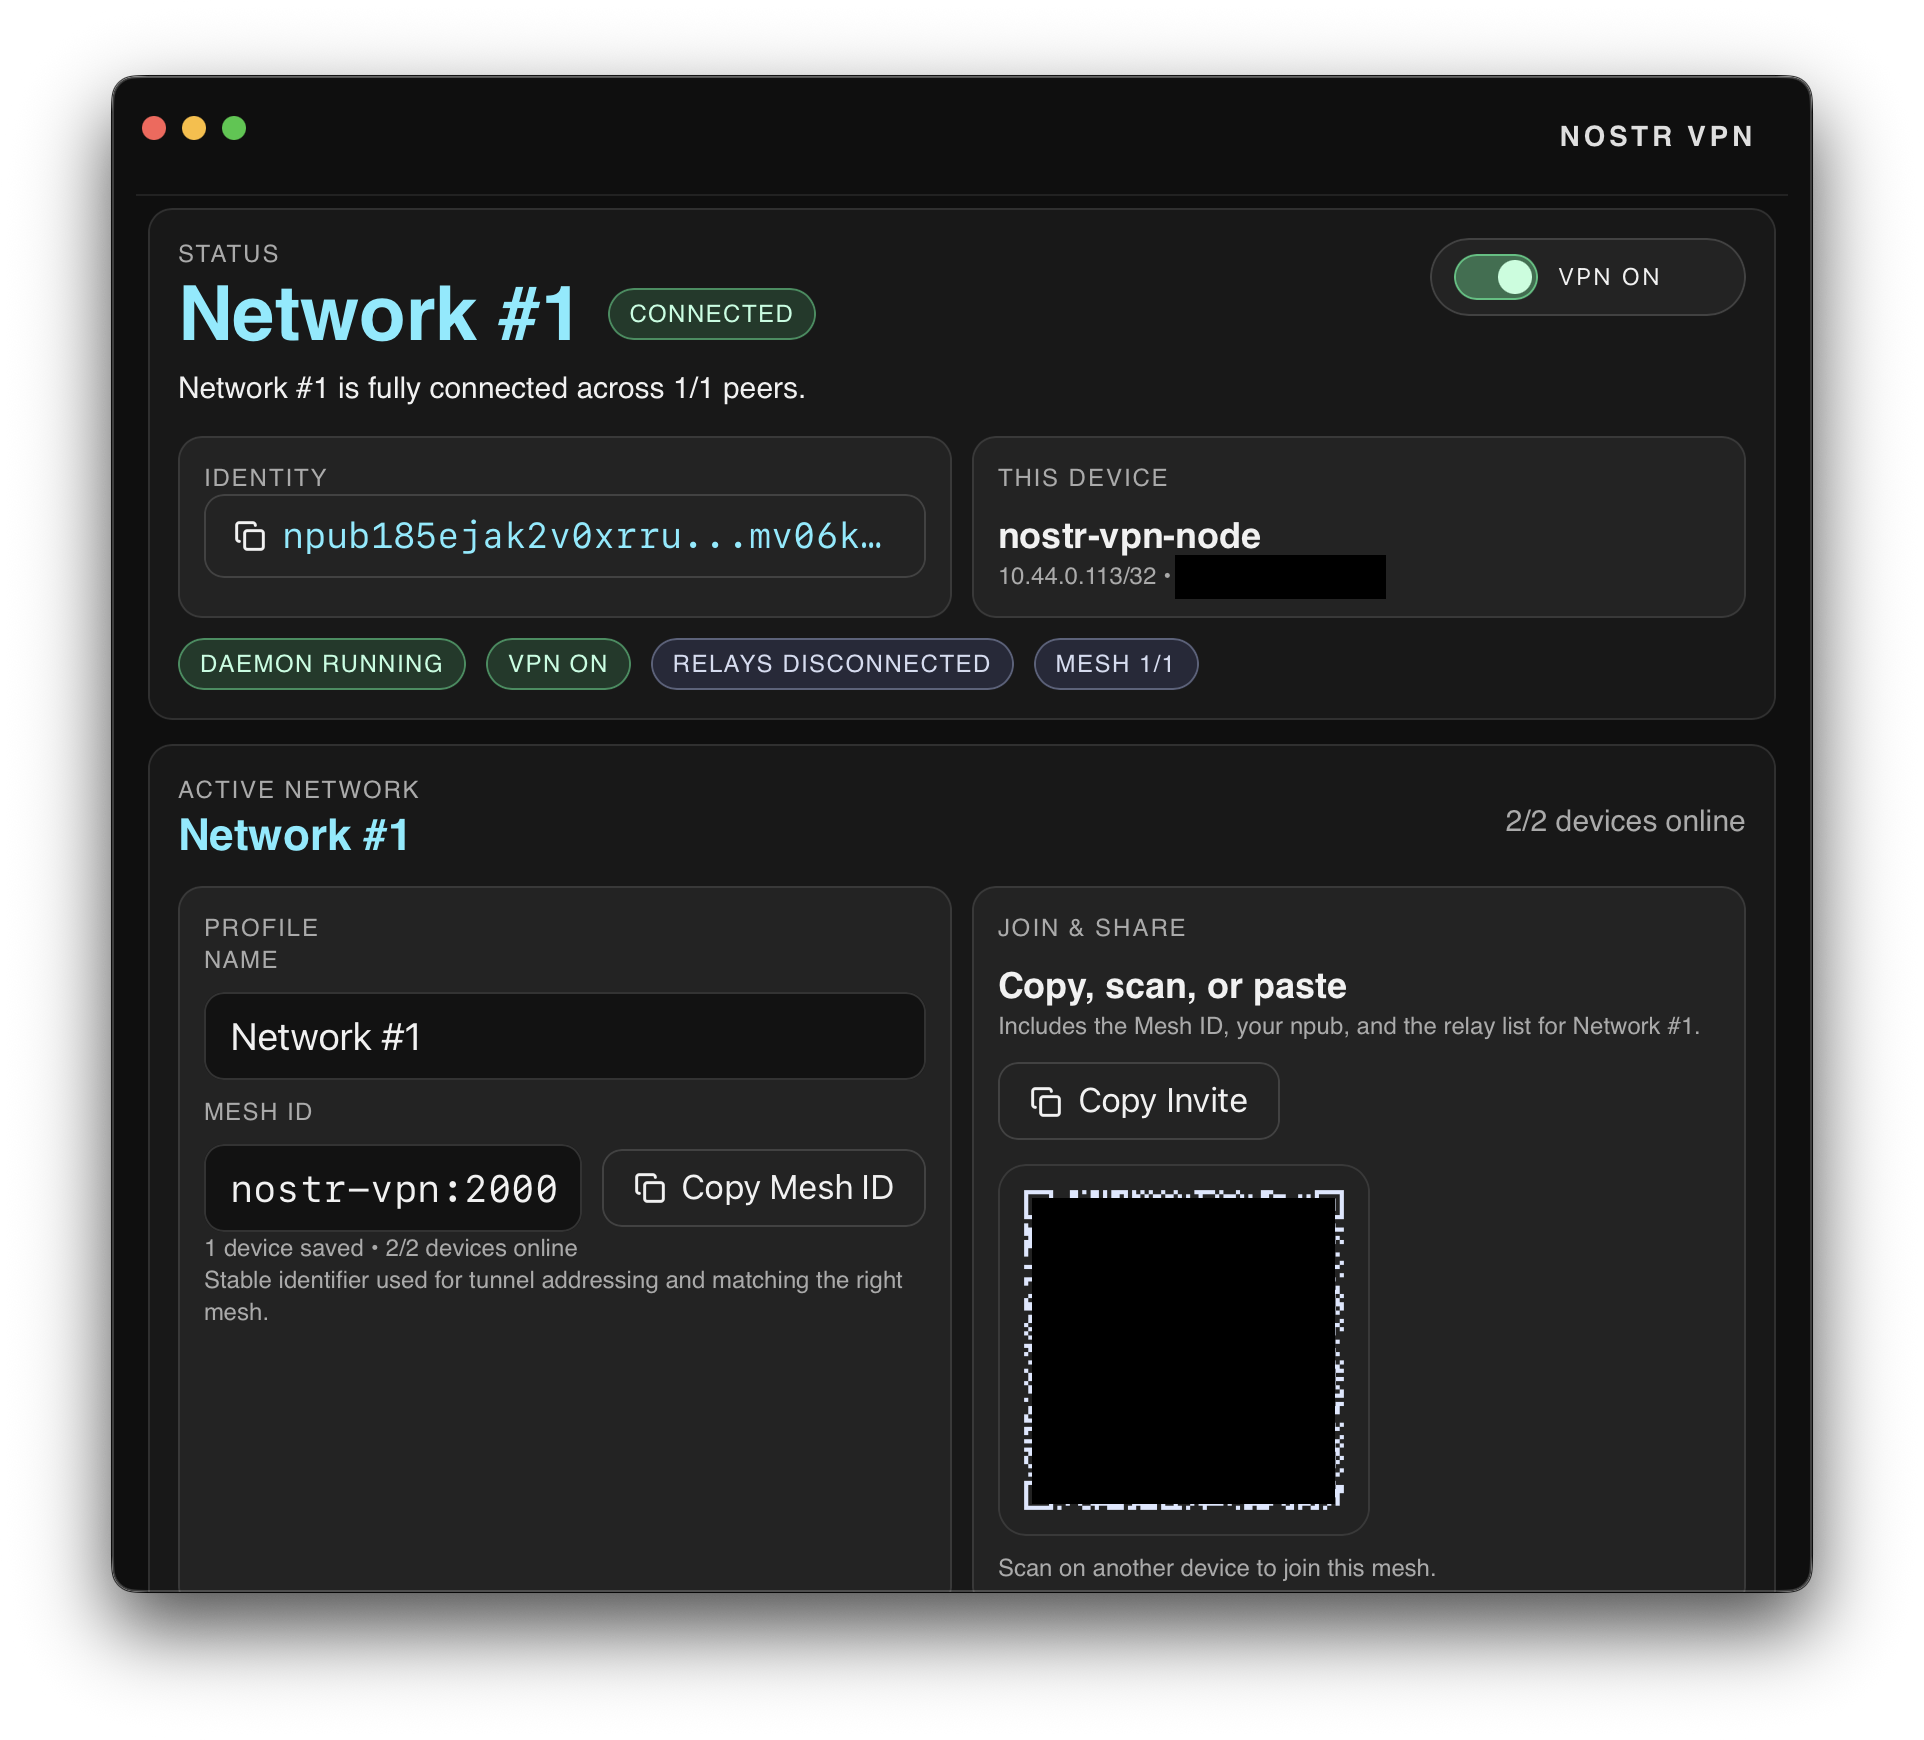The width and height of the screenshot is (1924, 1740).
Task: Click the large Network #1 status heading
Action: coord(377,314)
